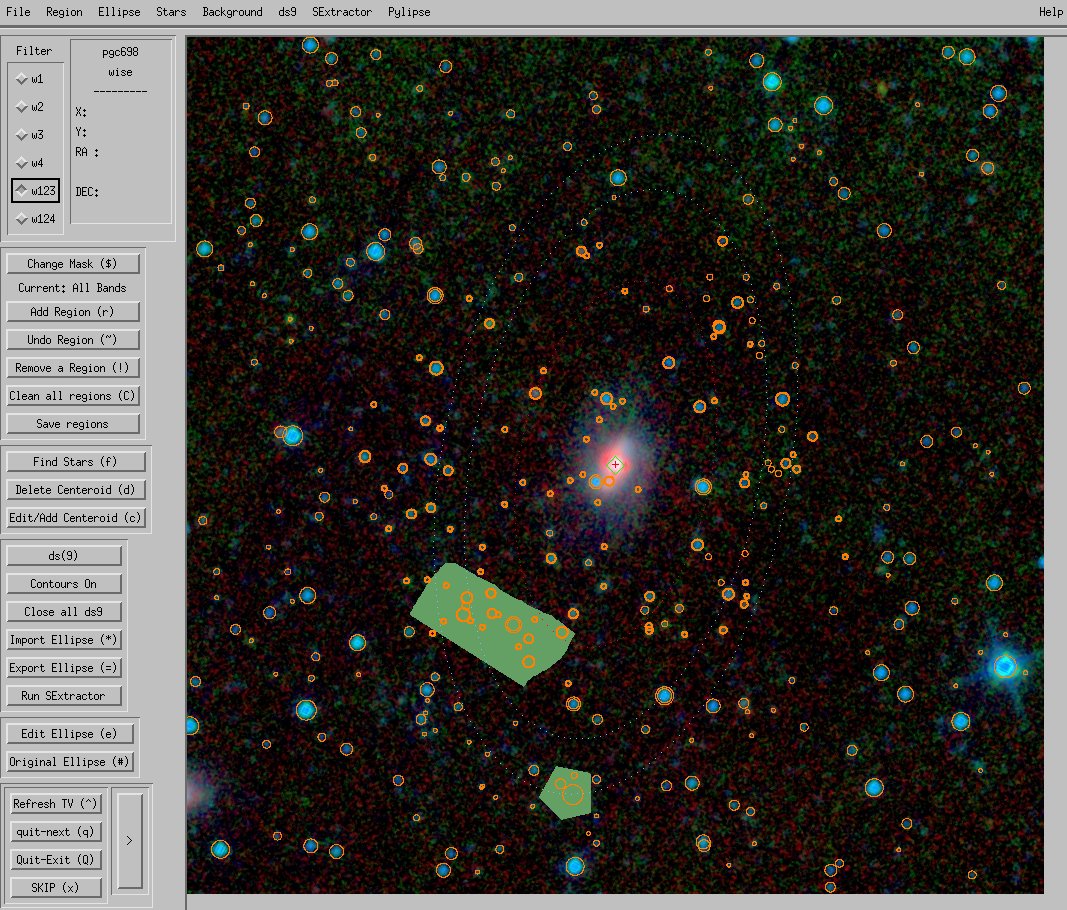Click Edit/Add Centeroid (c) button
The height and width of the screenshot is (910, 1067).
click(x=76, y=517)
